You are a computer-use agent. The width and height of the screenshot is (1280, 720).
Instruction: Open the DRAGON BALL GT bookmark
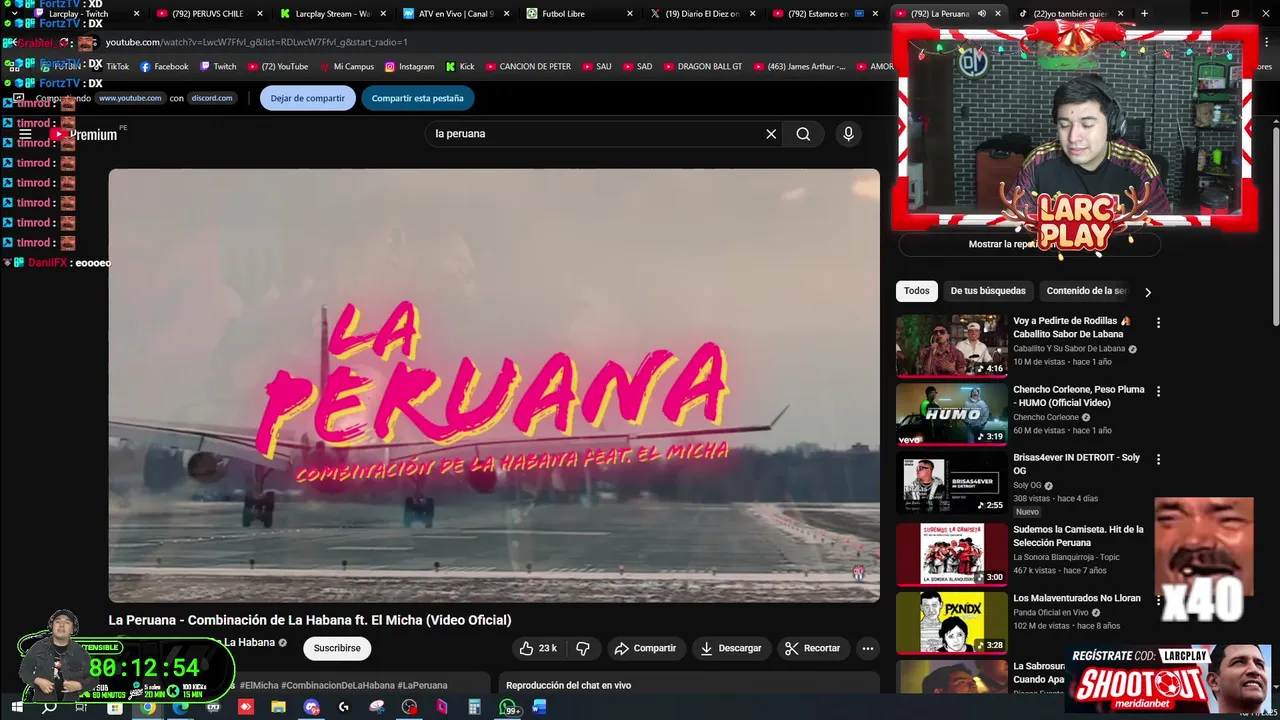[701, 67]
